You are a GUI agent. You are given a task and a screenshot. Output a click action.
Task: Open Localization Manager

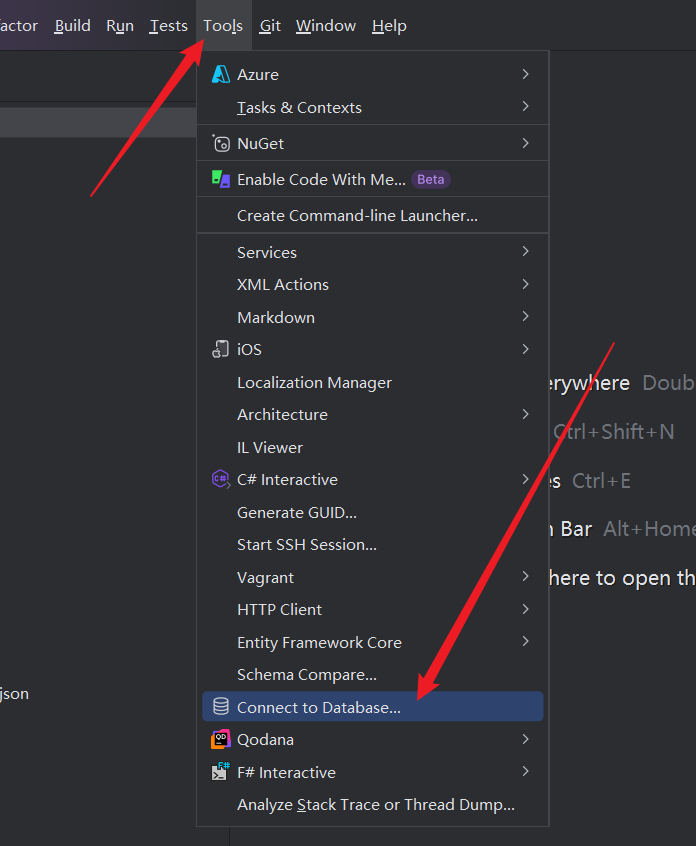pos(372,382)
